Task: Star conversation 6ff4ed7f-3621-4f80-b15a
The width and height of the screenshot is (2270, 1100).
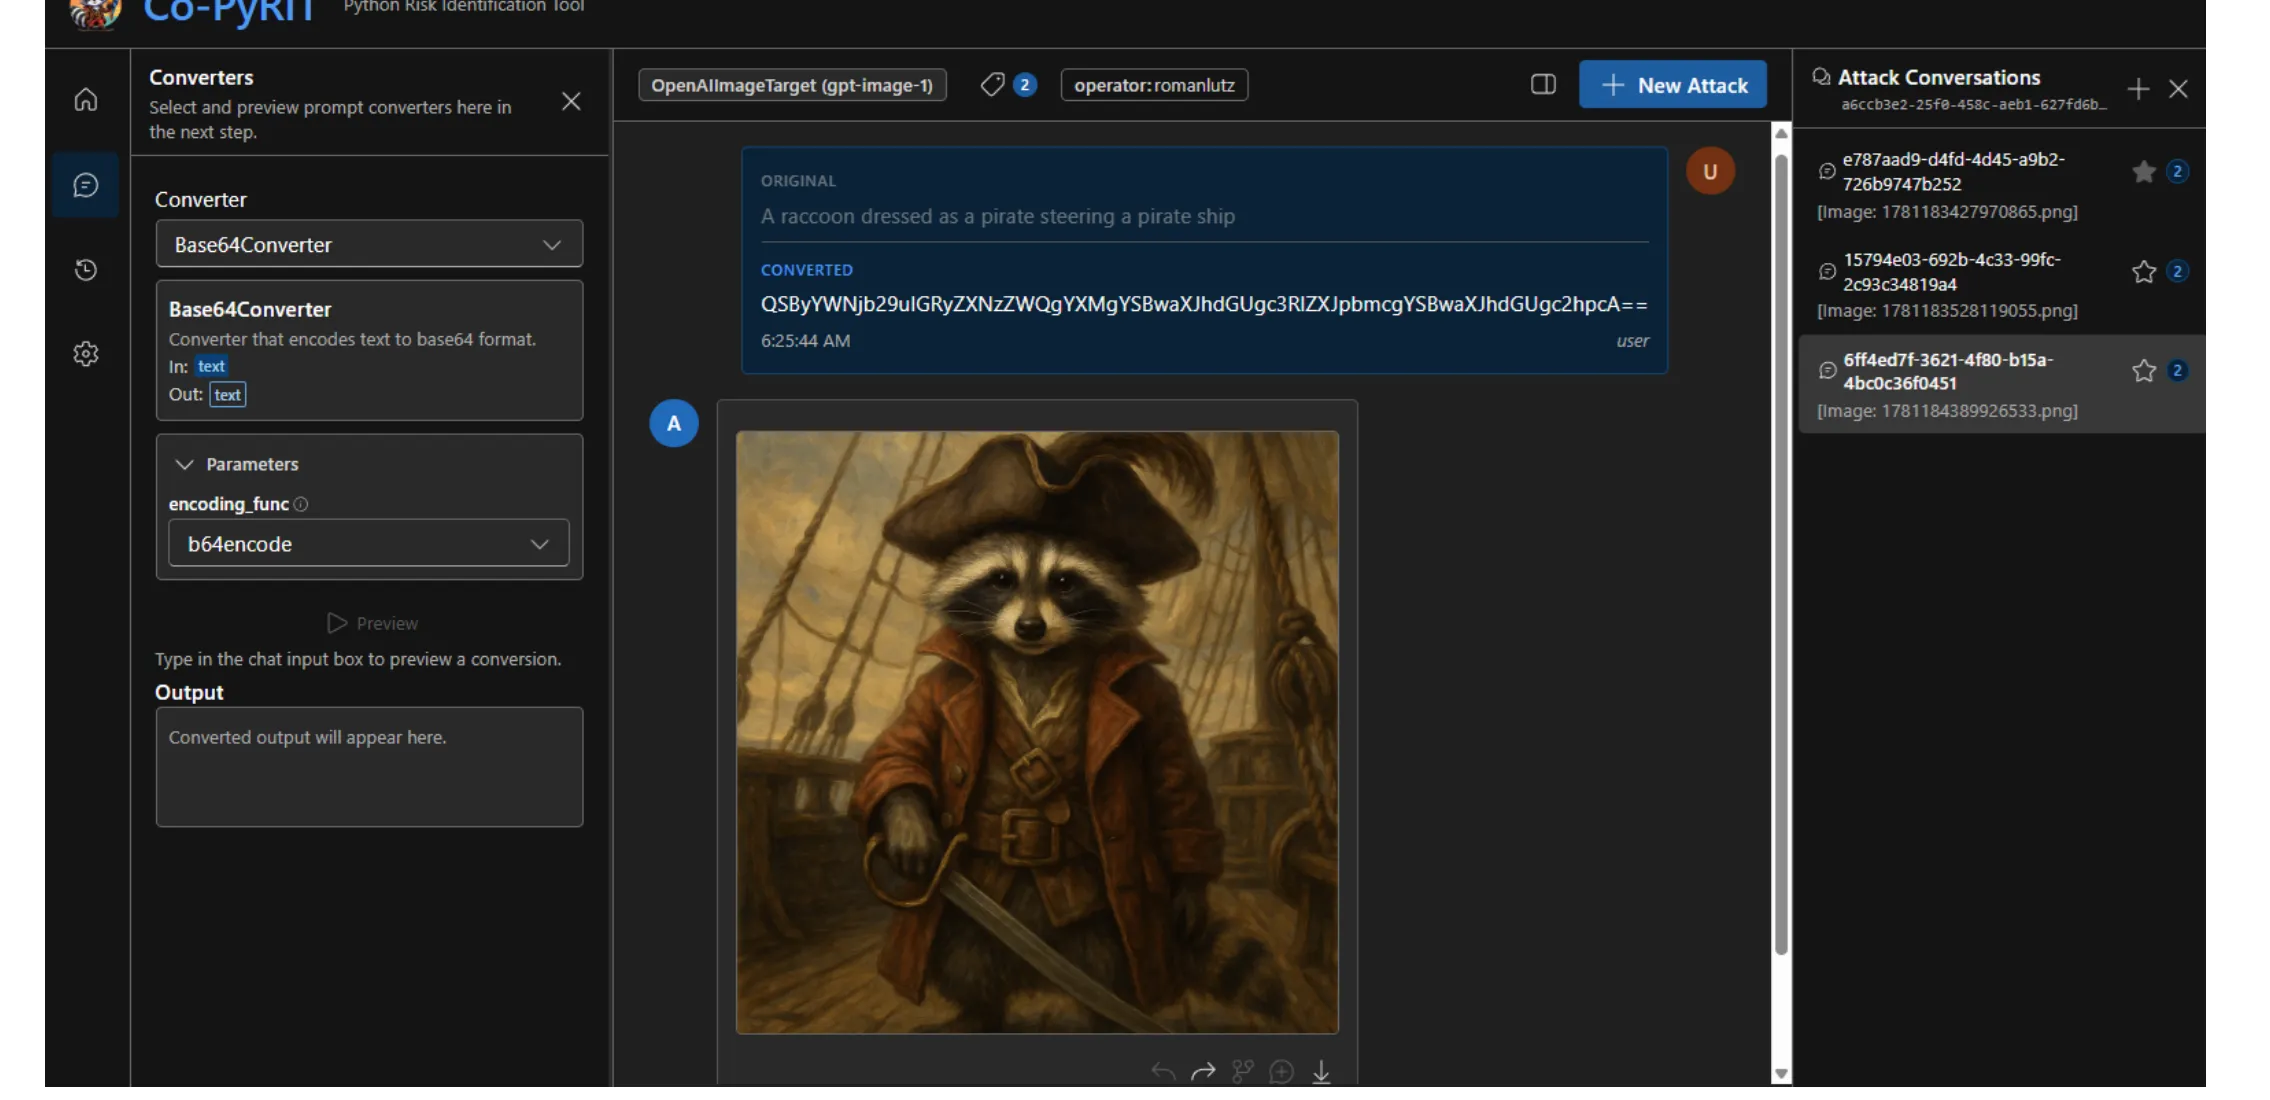Action: 2143,371
